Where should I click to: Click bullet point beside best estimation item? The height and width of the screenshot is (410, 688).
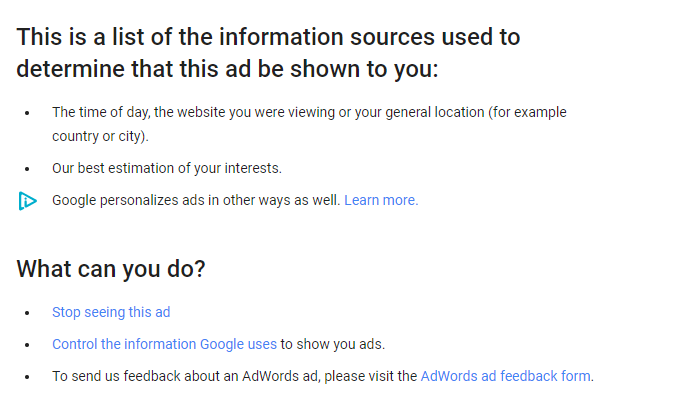pyautogui.click(x=27, y=169)
